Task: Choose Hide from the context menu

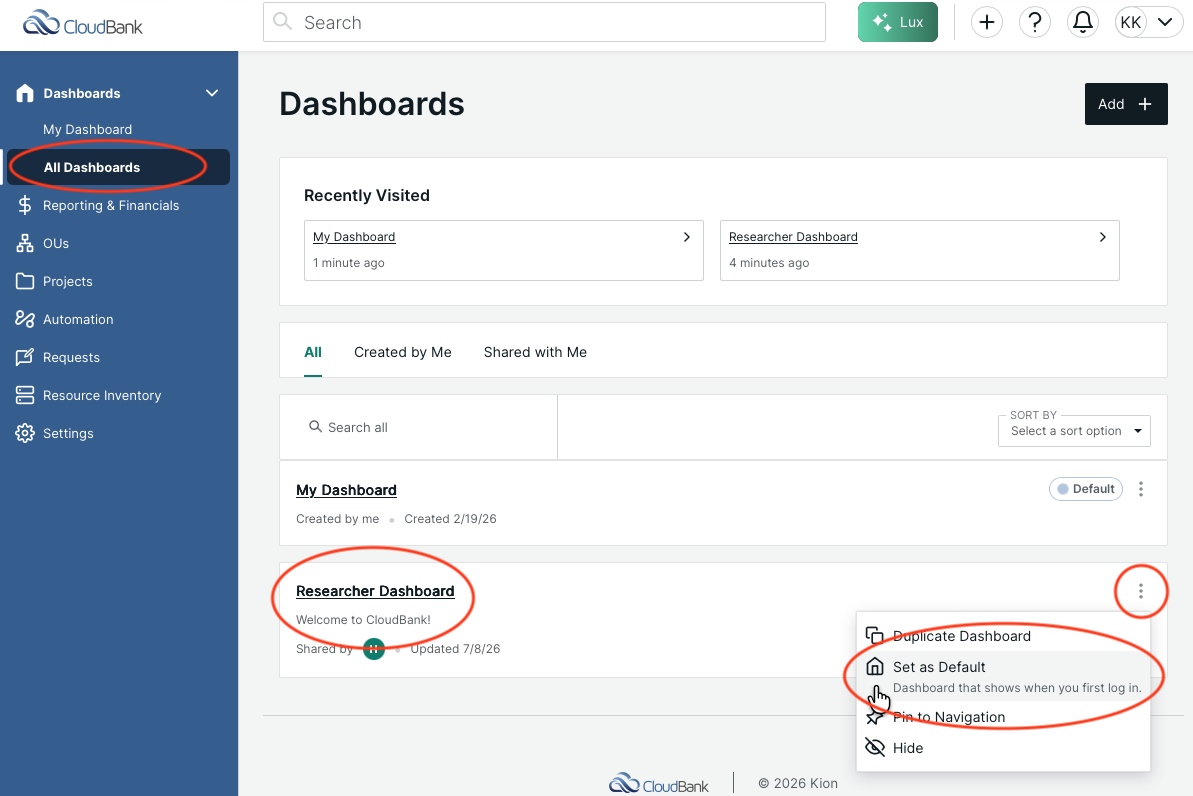Action: coord(1003,748)
